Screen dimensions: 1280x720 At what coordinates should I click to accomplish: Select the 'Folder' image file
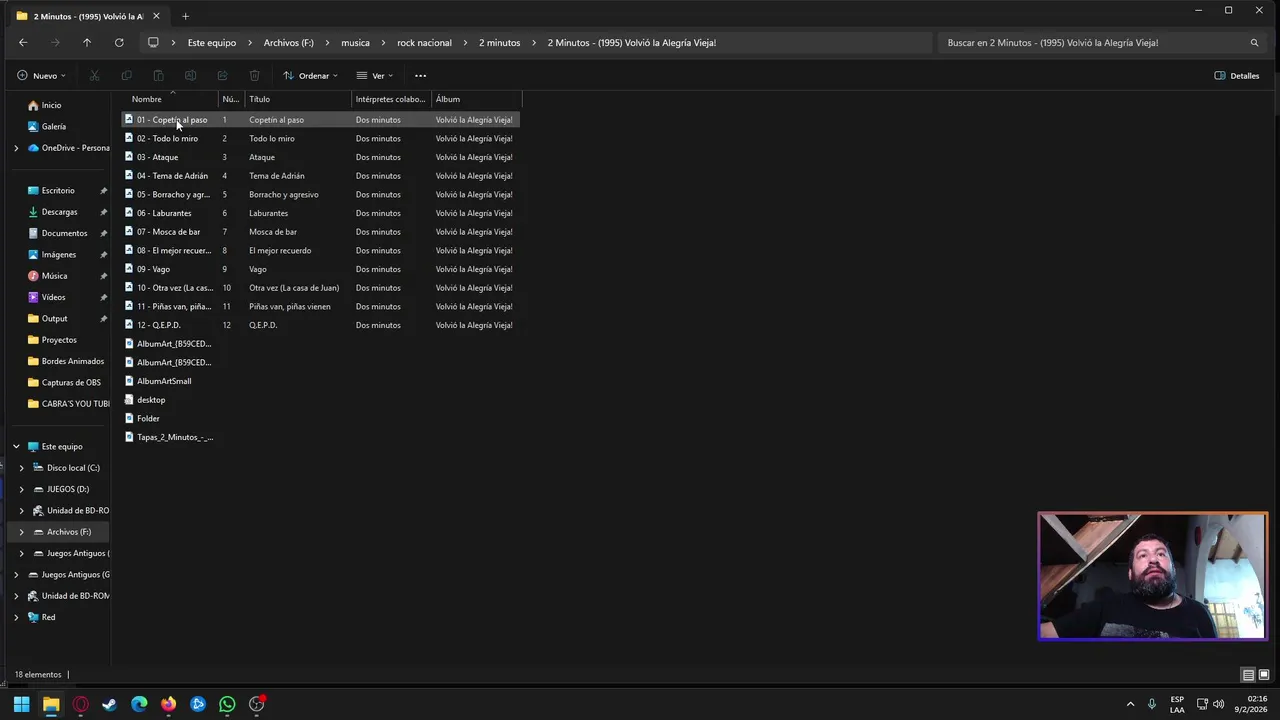[148, 418]
